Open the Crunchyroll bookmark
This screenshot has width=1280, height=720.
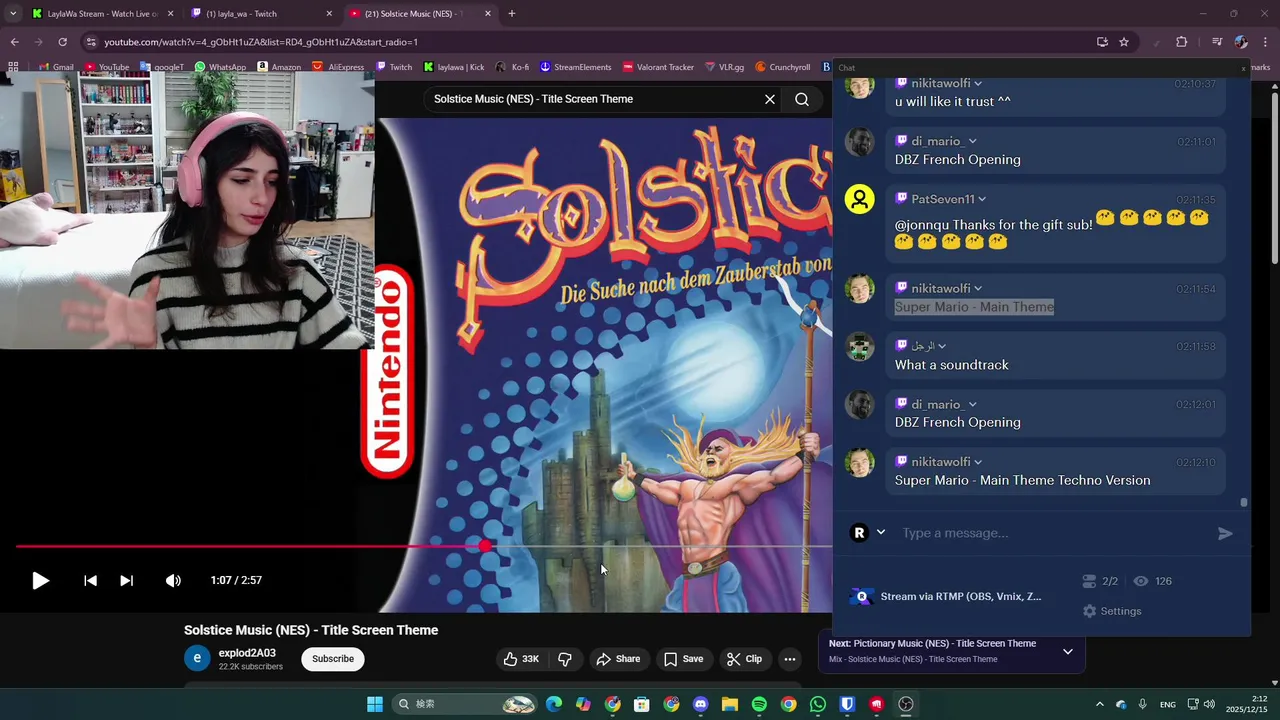click(782, 67)
